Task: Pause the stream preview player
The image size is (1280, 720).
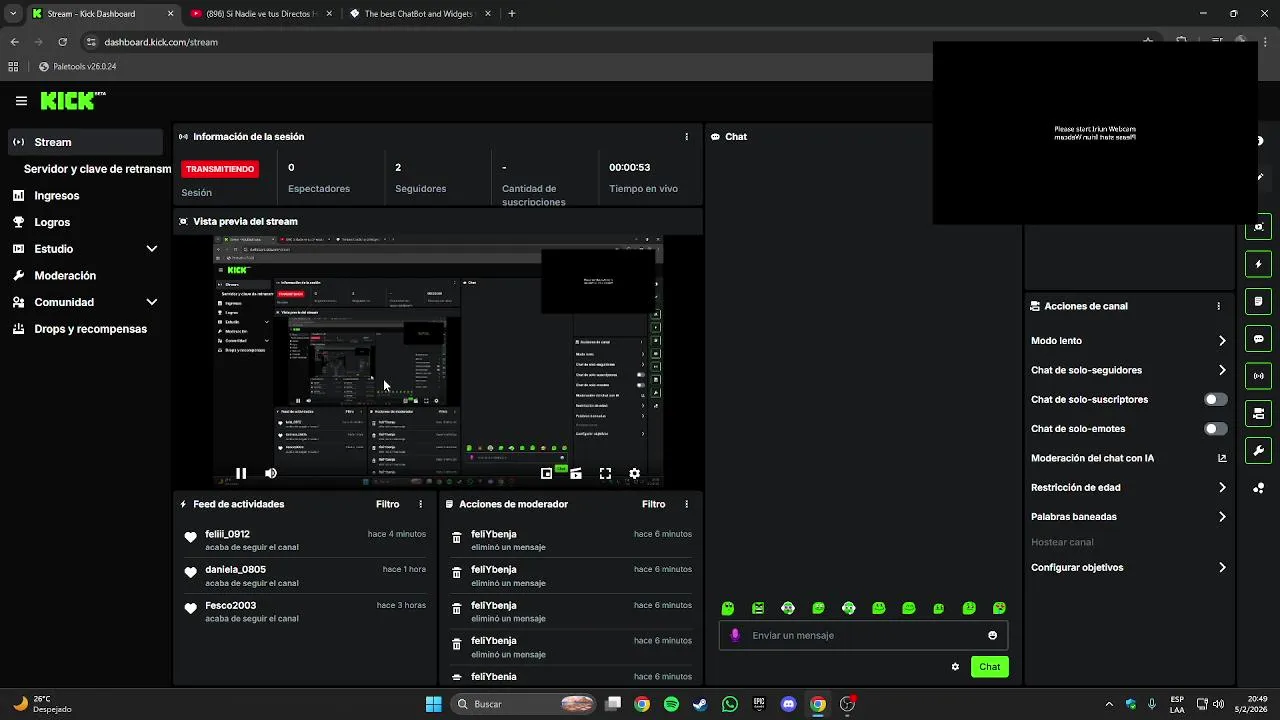Action: (241, 474)
